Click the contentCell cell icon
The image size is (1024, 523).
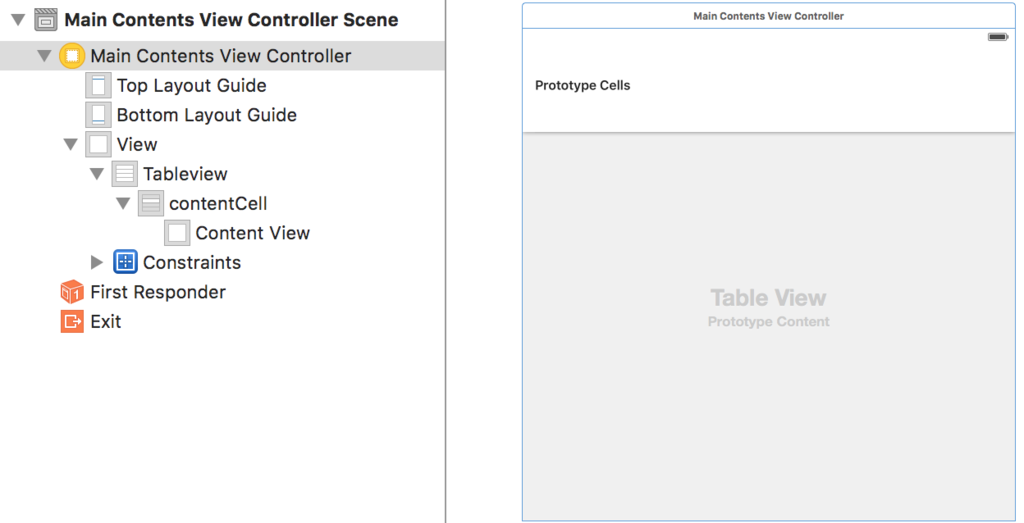(x=151, y=204)
